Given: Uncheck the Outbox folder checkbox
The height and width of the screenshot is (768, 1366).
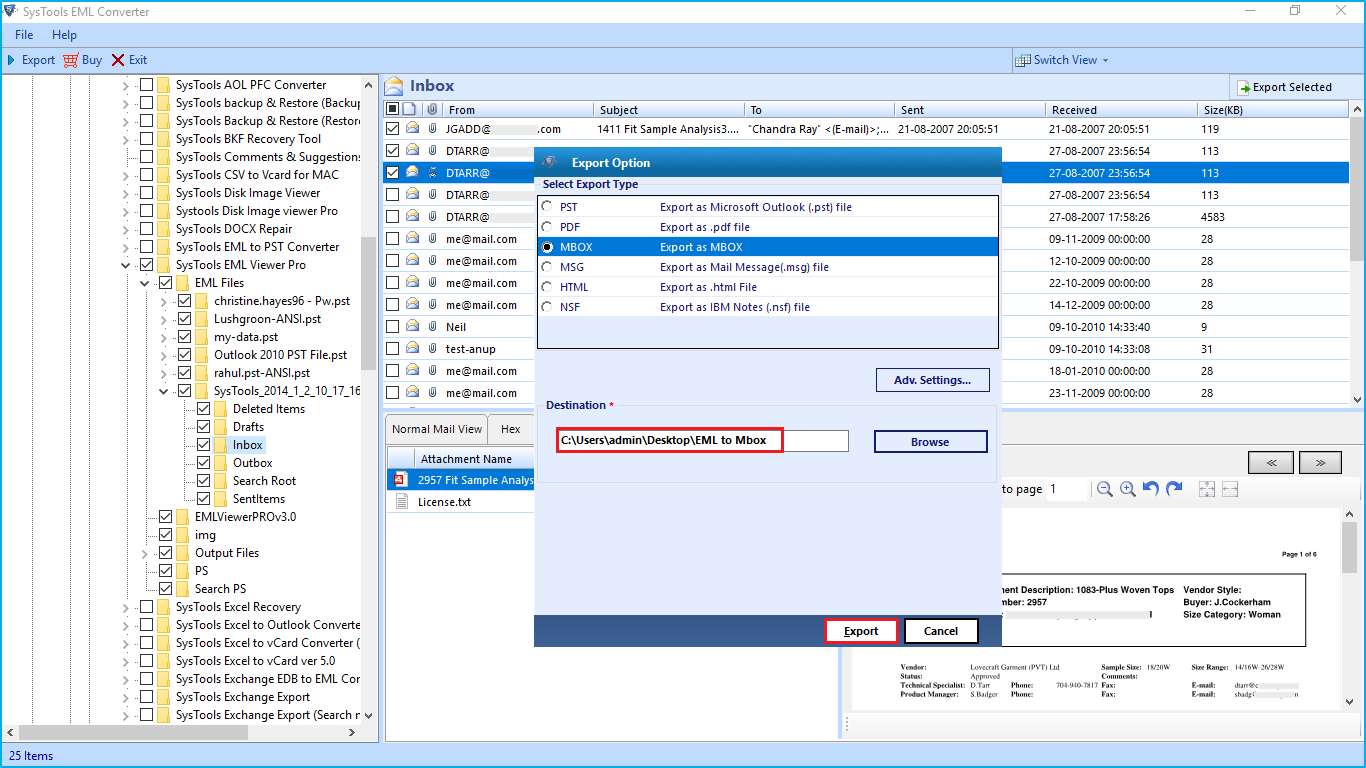Looking at the screenshot, I should pos(204,462).
